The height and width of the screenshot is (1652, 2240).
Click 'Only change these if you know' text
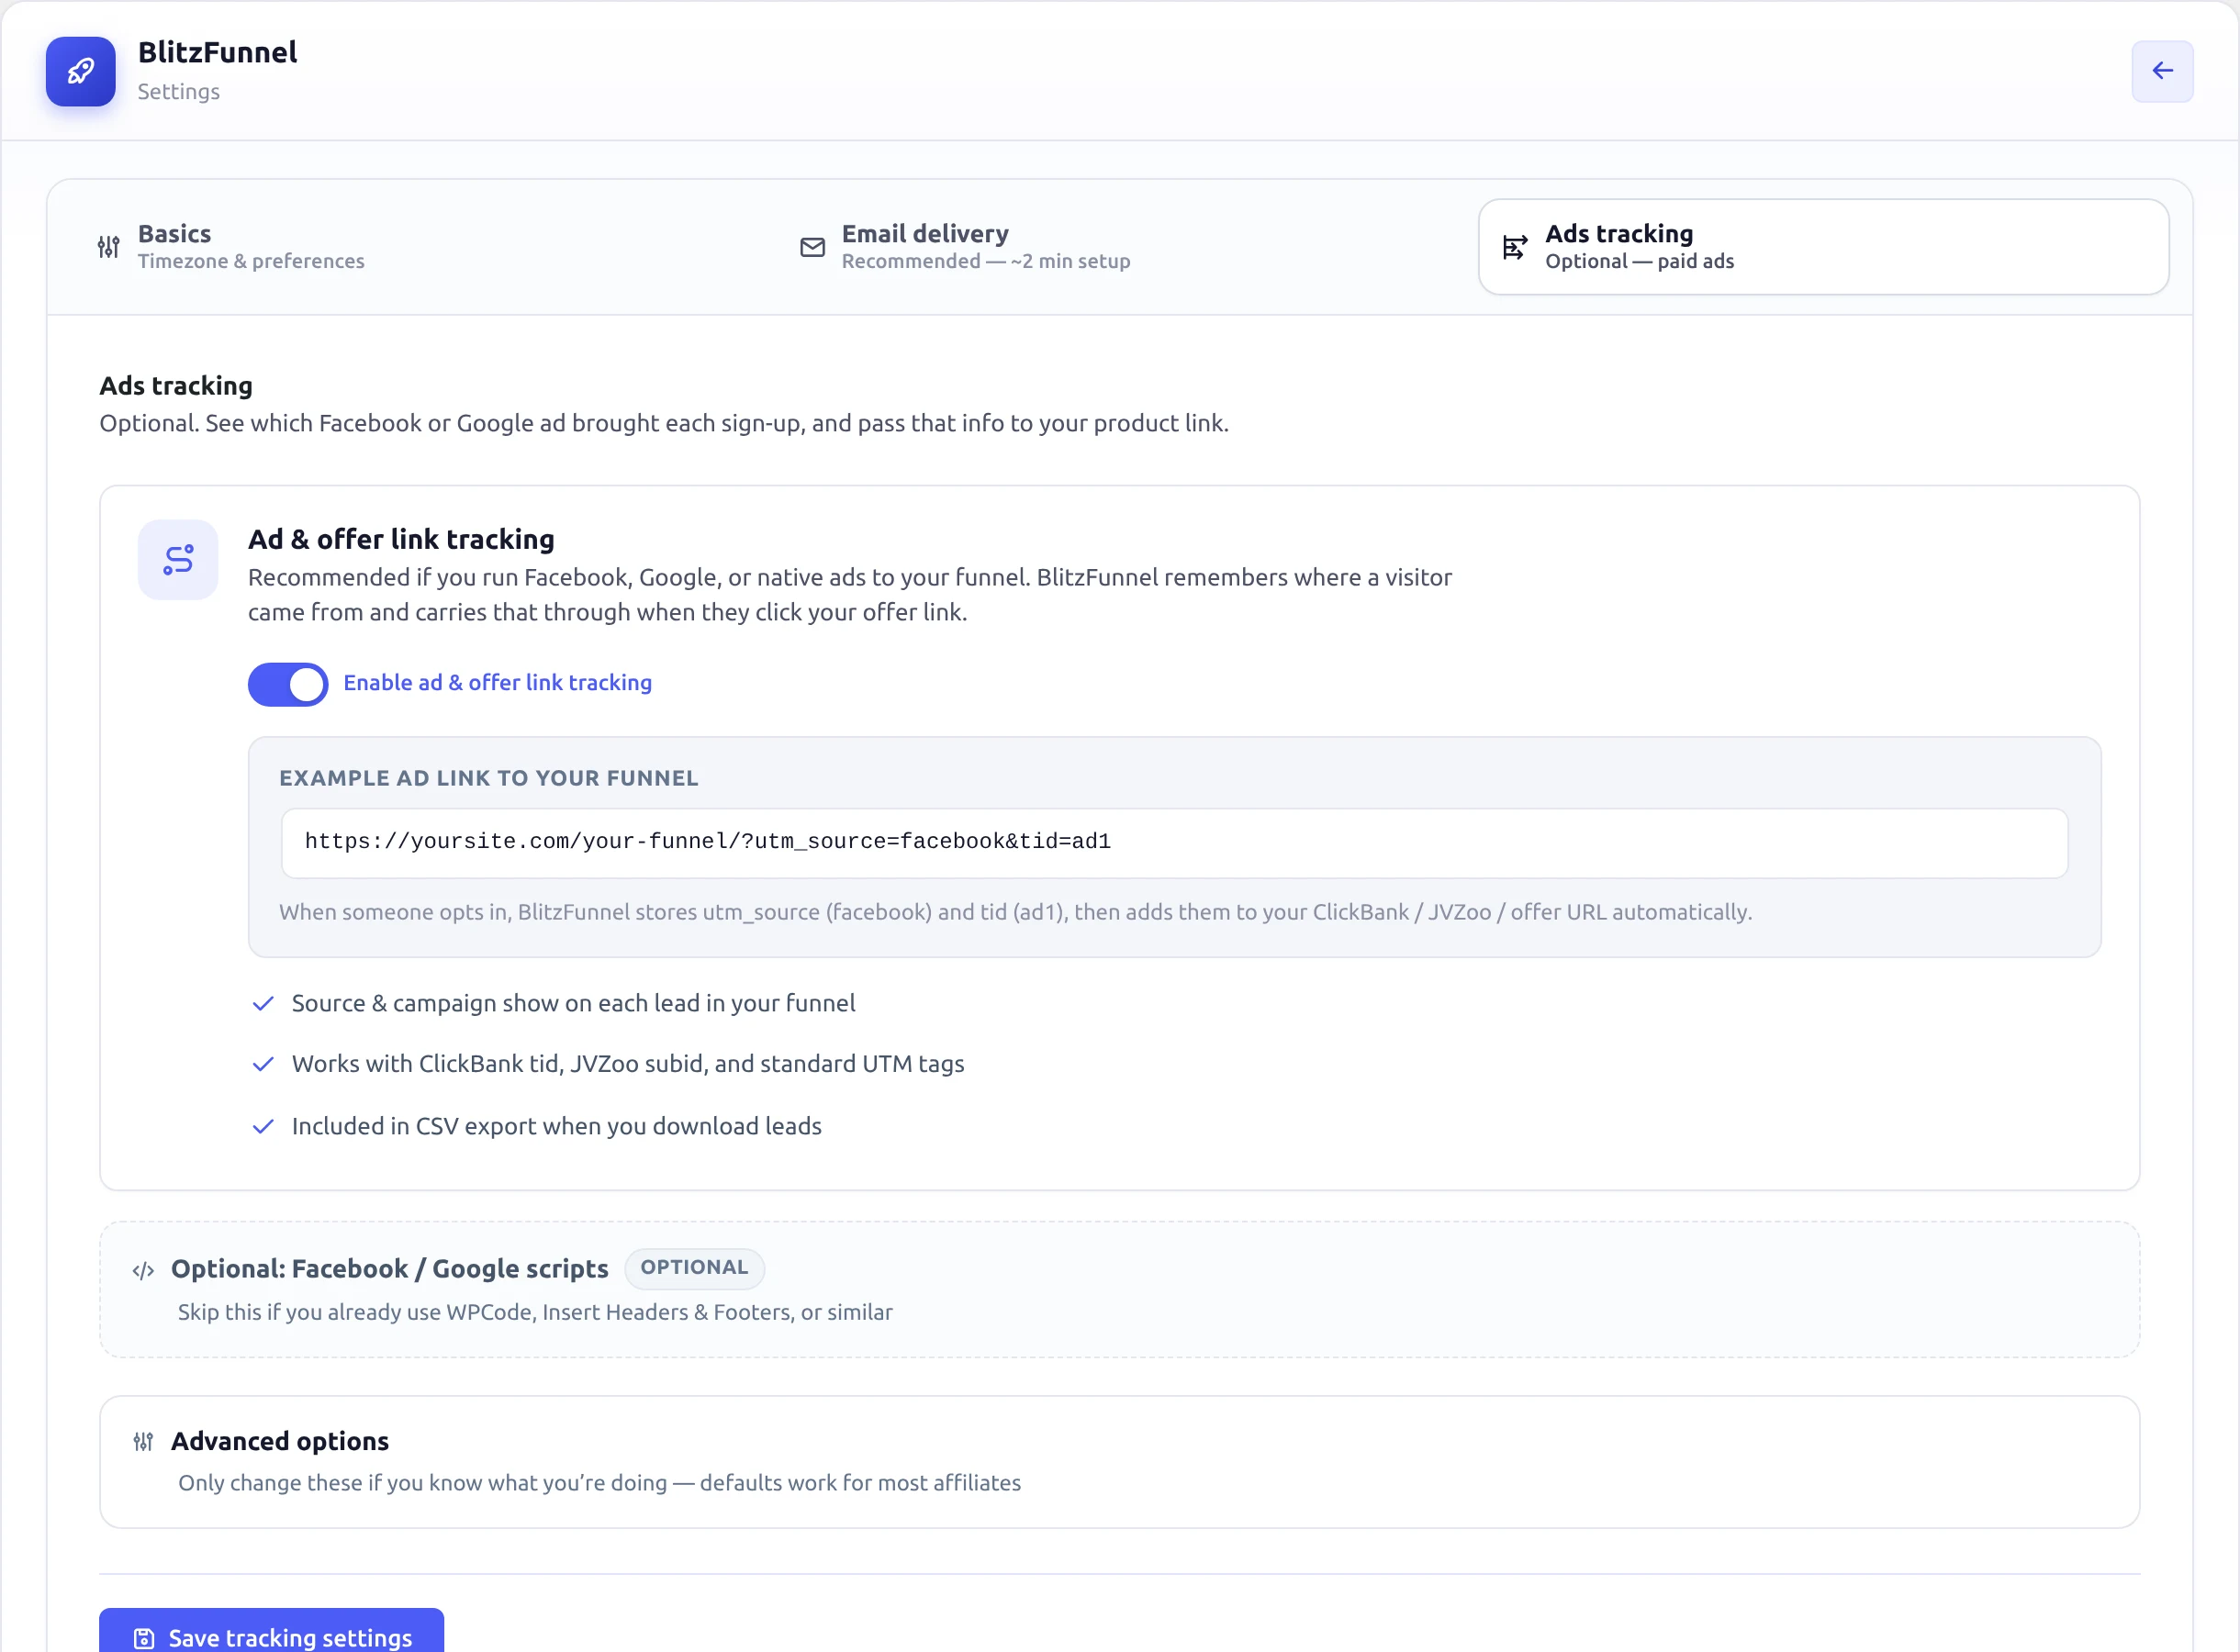click(599, 1482)
